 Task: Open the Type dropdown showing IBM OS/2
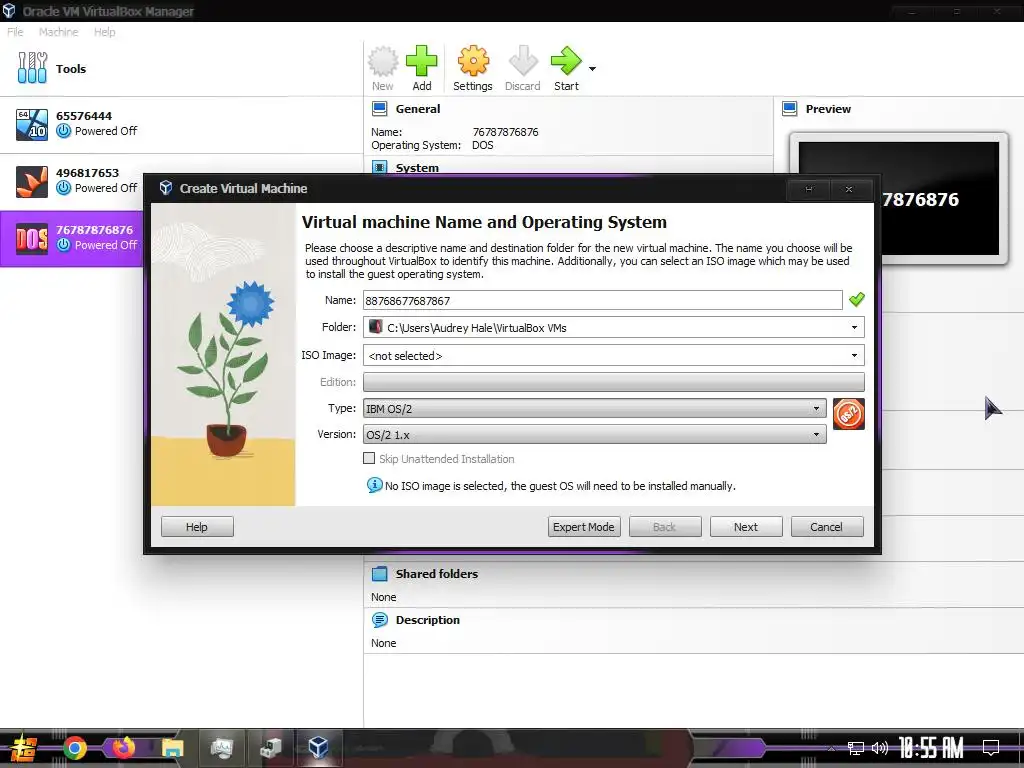click(594, 409)
